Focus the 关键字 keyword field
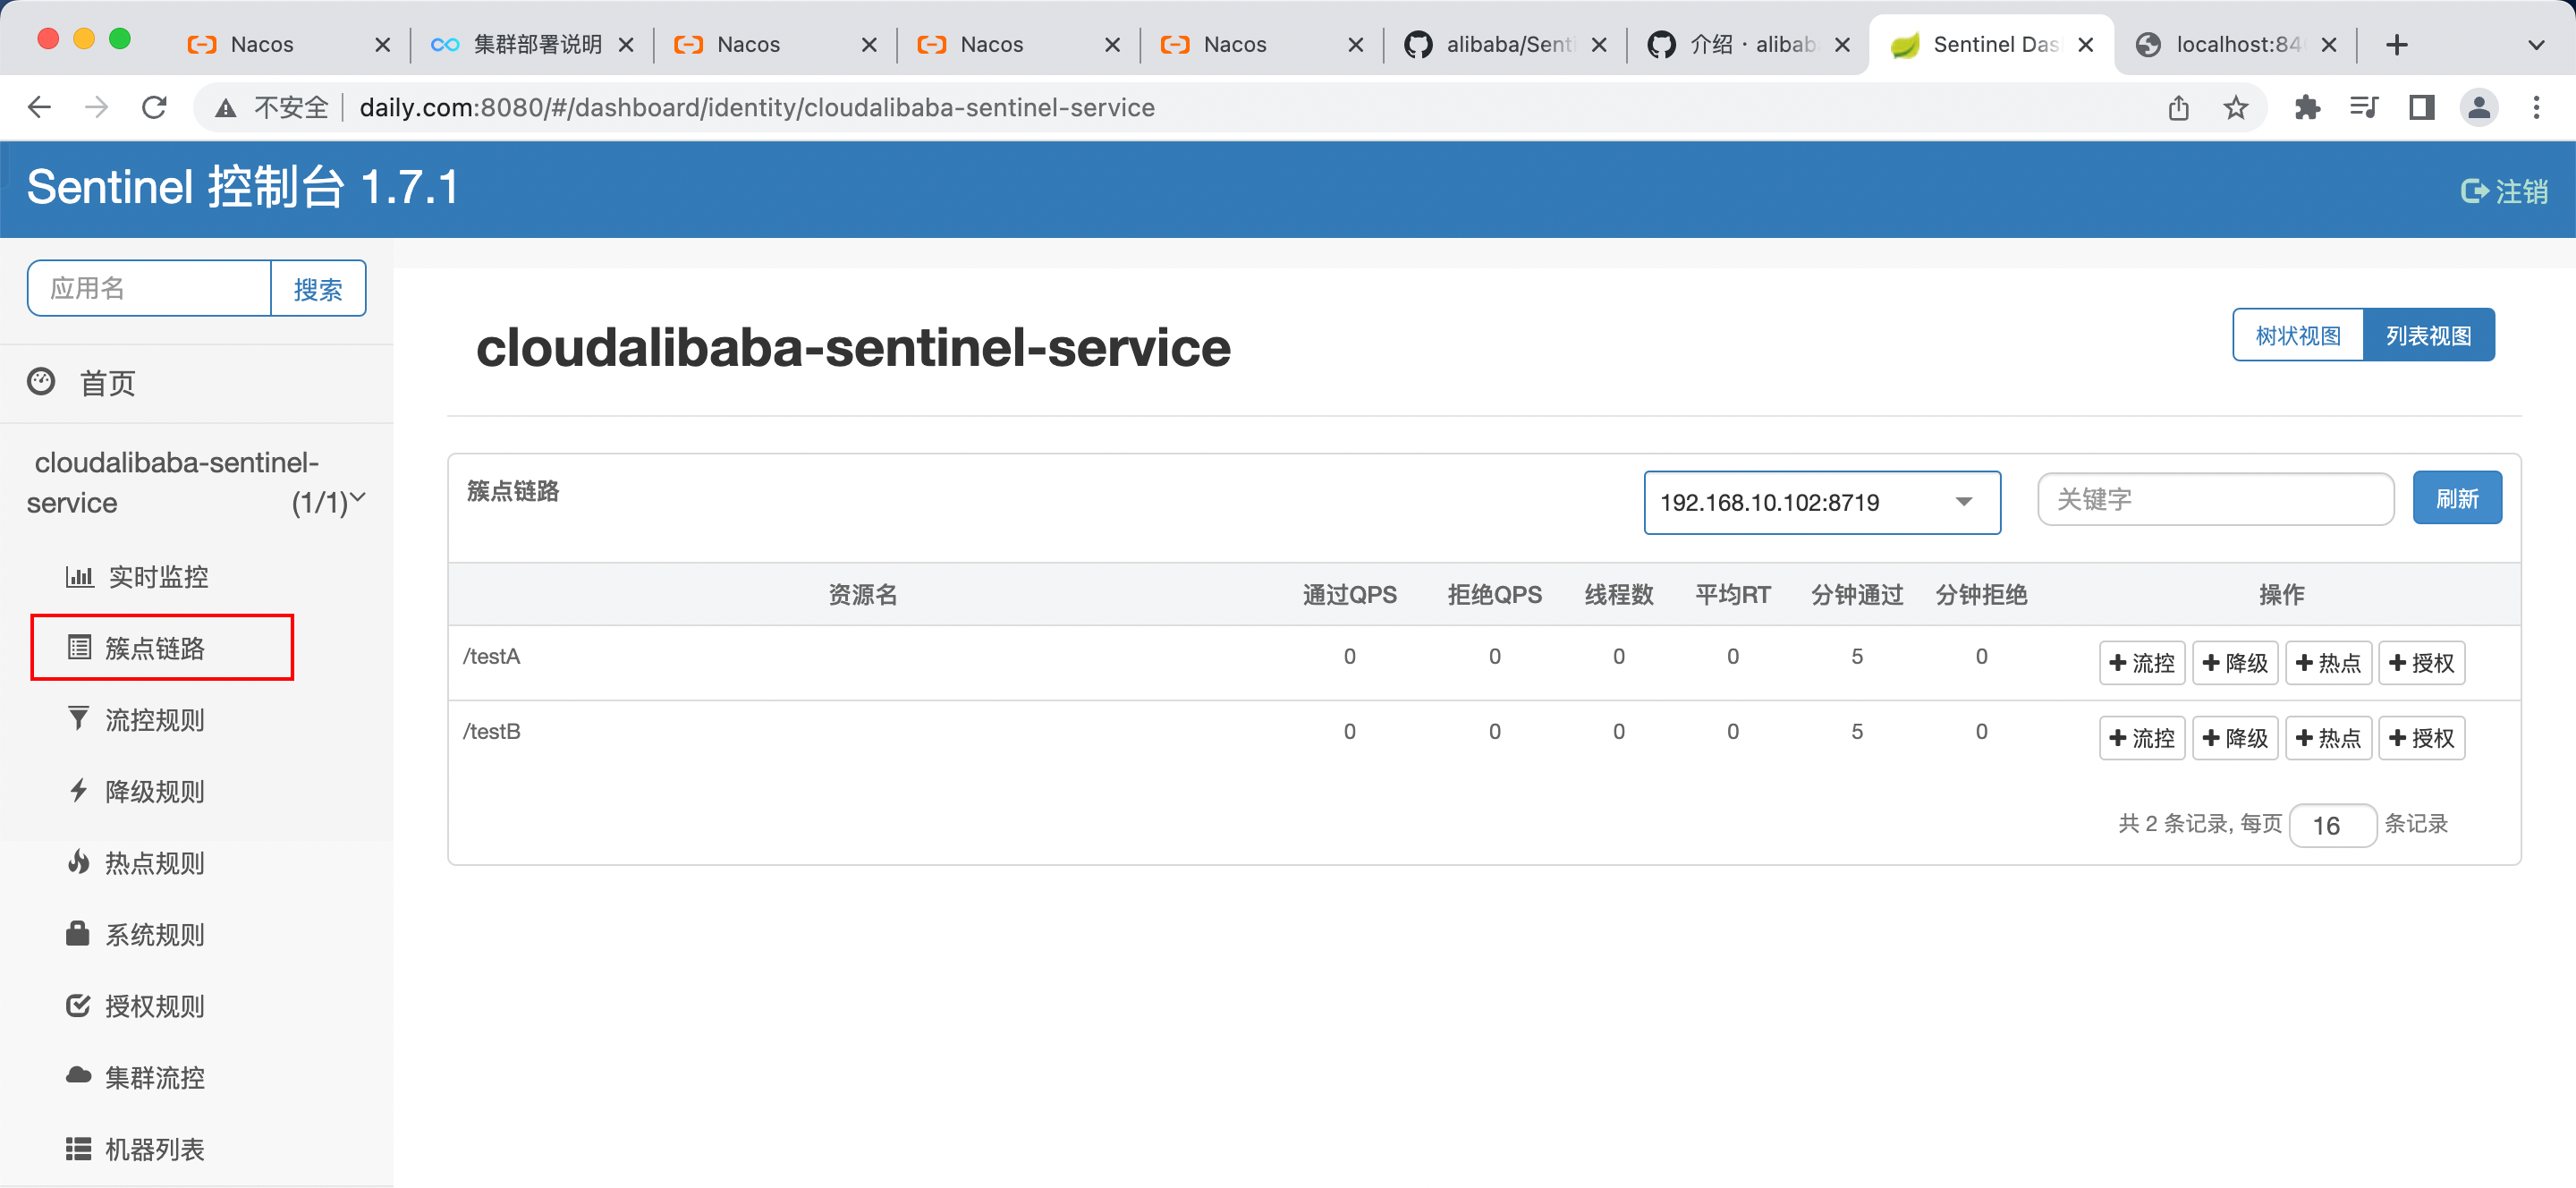The width and height of the screenshot is (2576, 1188). tap(2215, 499)
